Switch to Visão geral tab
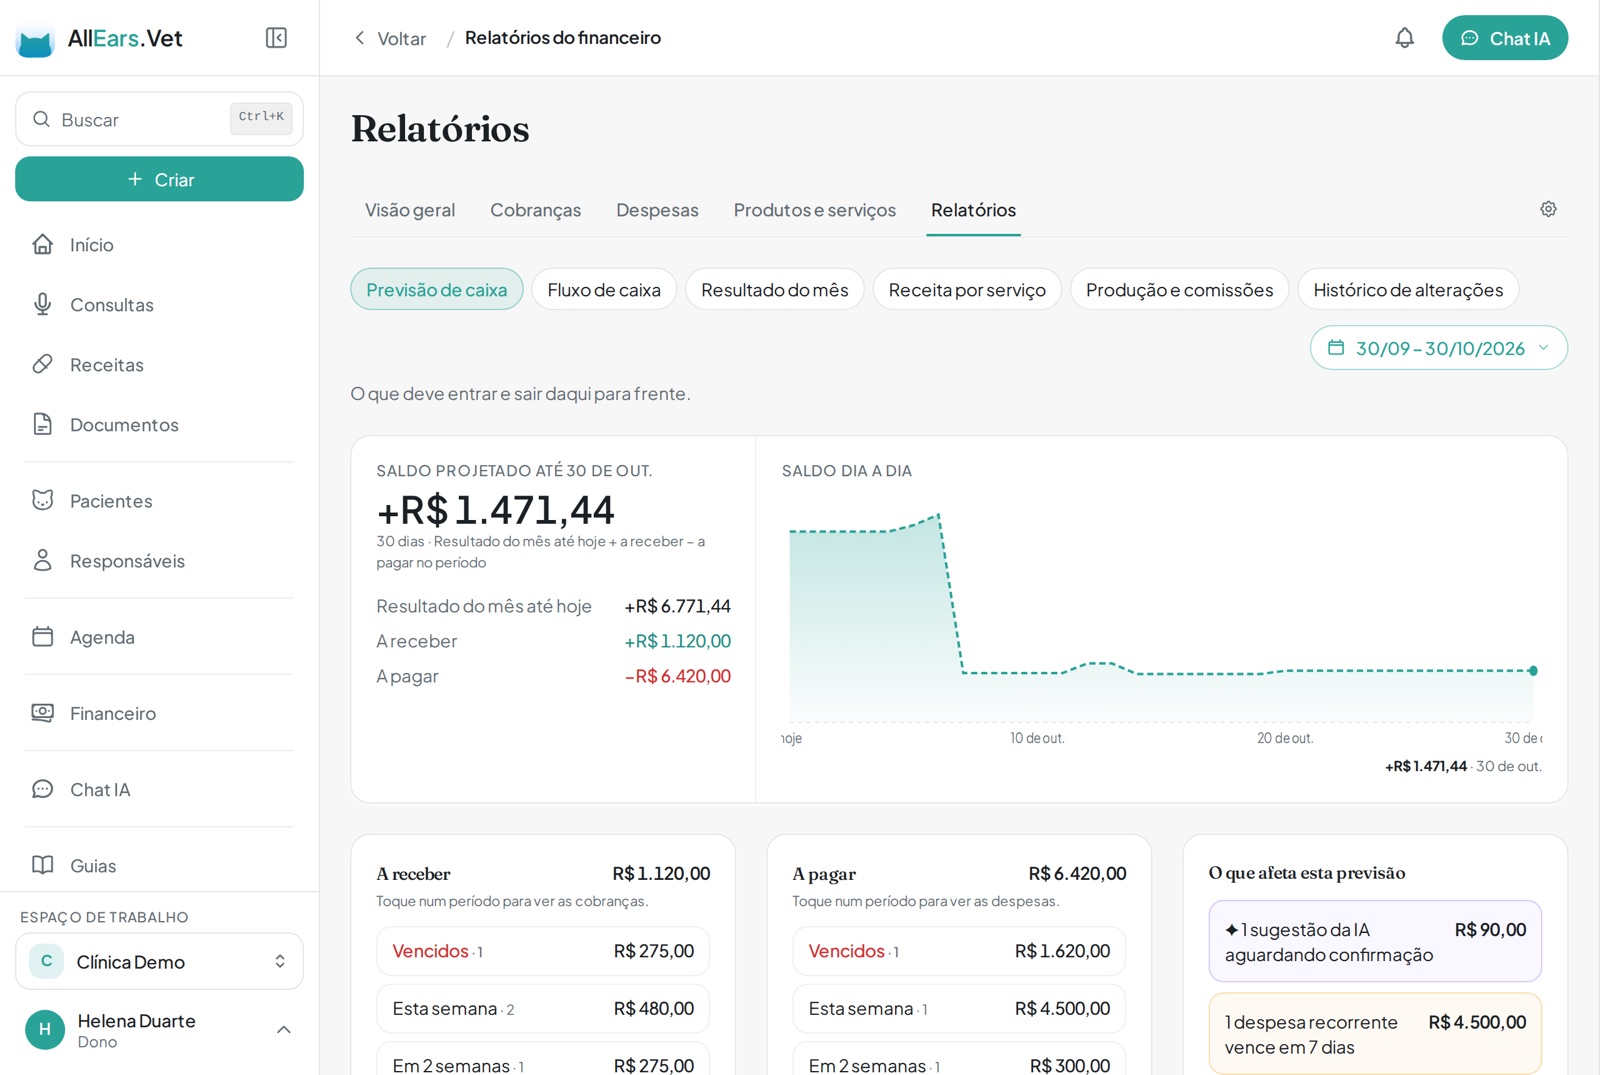The width and height of the screenshot is (1600, 1075). tap(410, 210)
